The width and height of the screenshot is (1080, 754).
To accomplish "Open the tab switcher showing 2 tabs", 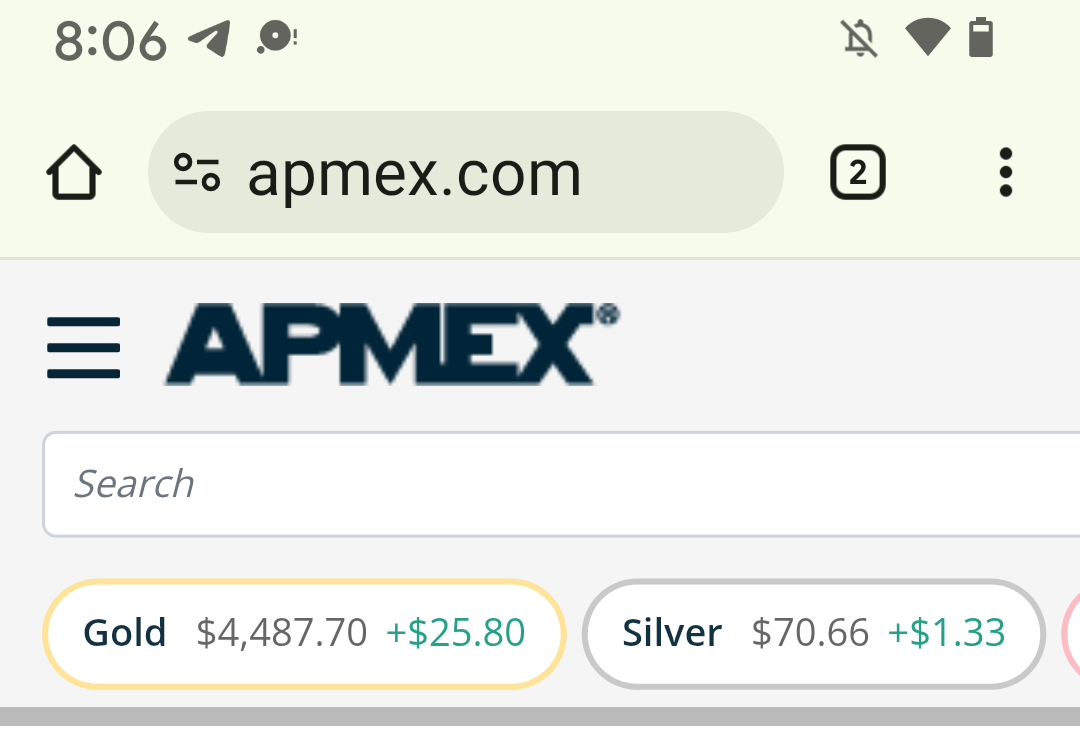I will coord(857,173).
